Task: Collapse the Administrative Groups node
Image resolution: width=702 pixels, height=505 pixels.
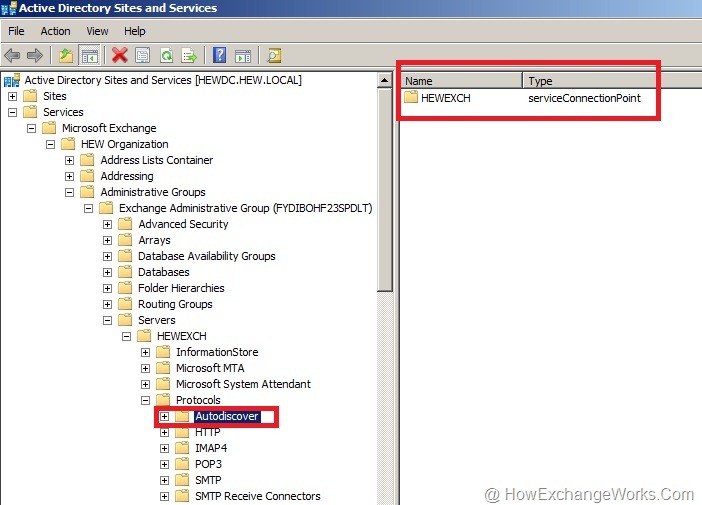Action: click(69, 192)
